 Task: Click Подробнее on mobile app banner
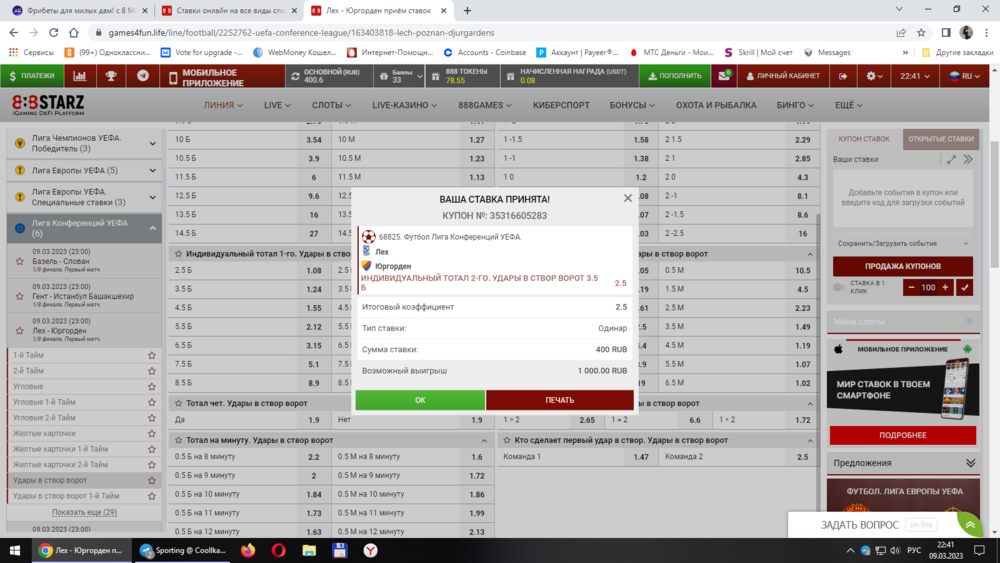(x=902, y=435)
